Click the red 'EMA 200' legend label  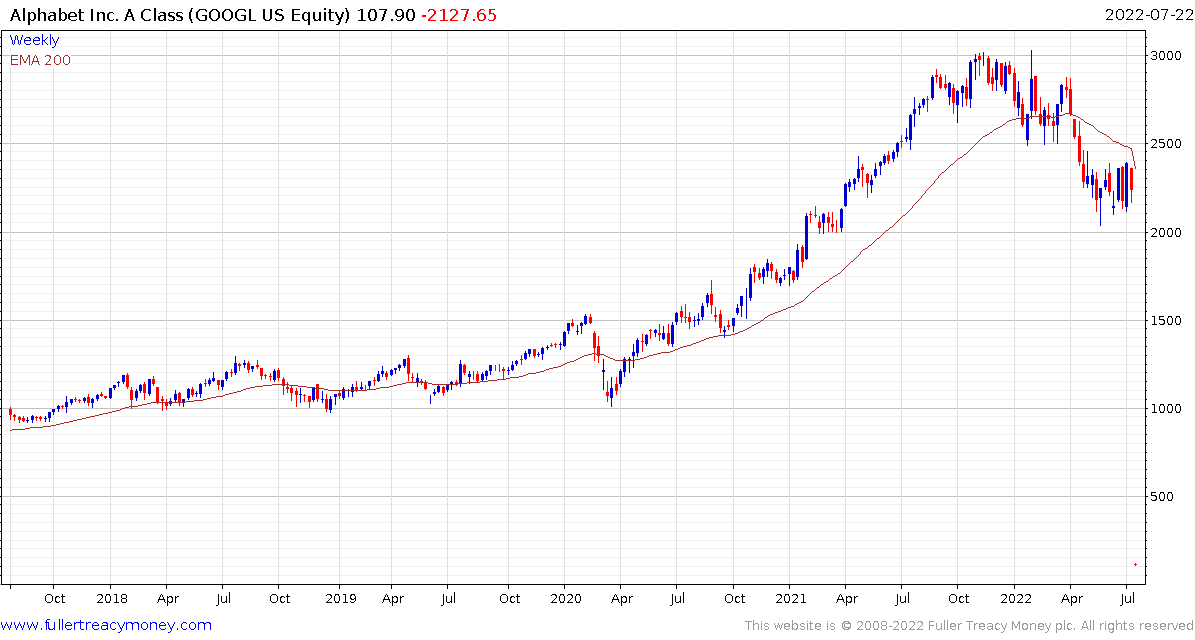40,60
